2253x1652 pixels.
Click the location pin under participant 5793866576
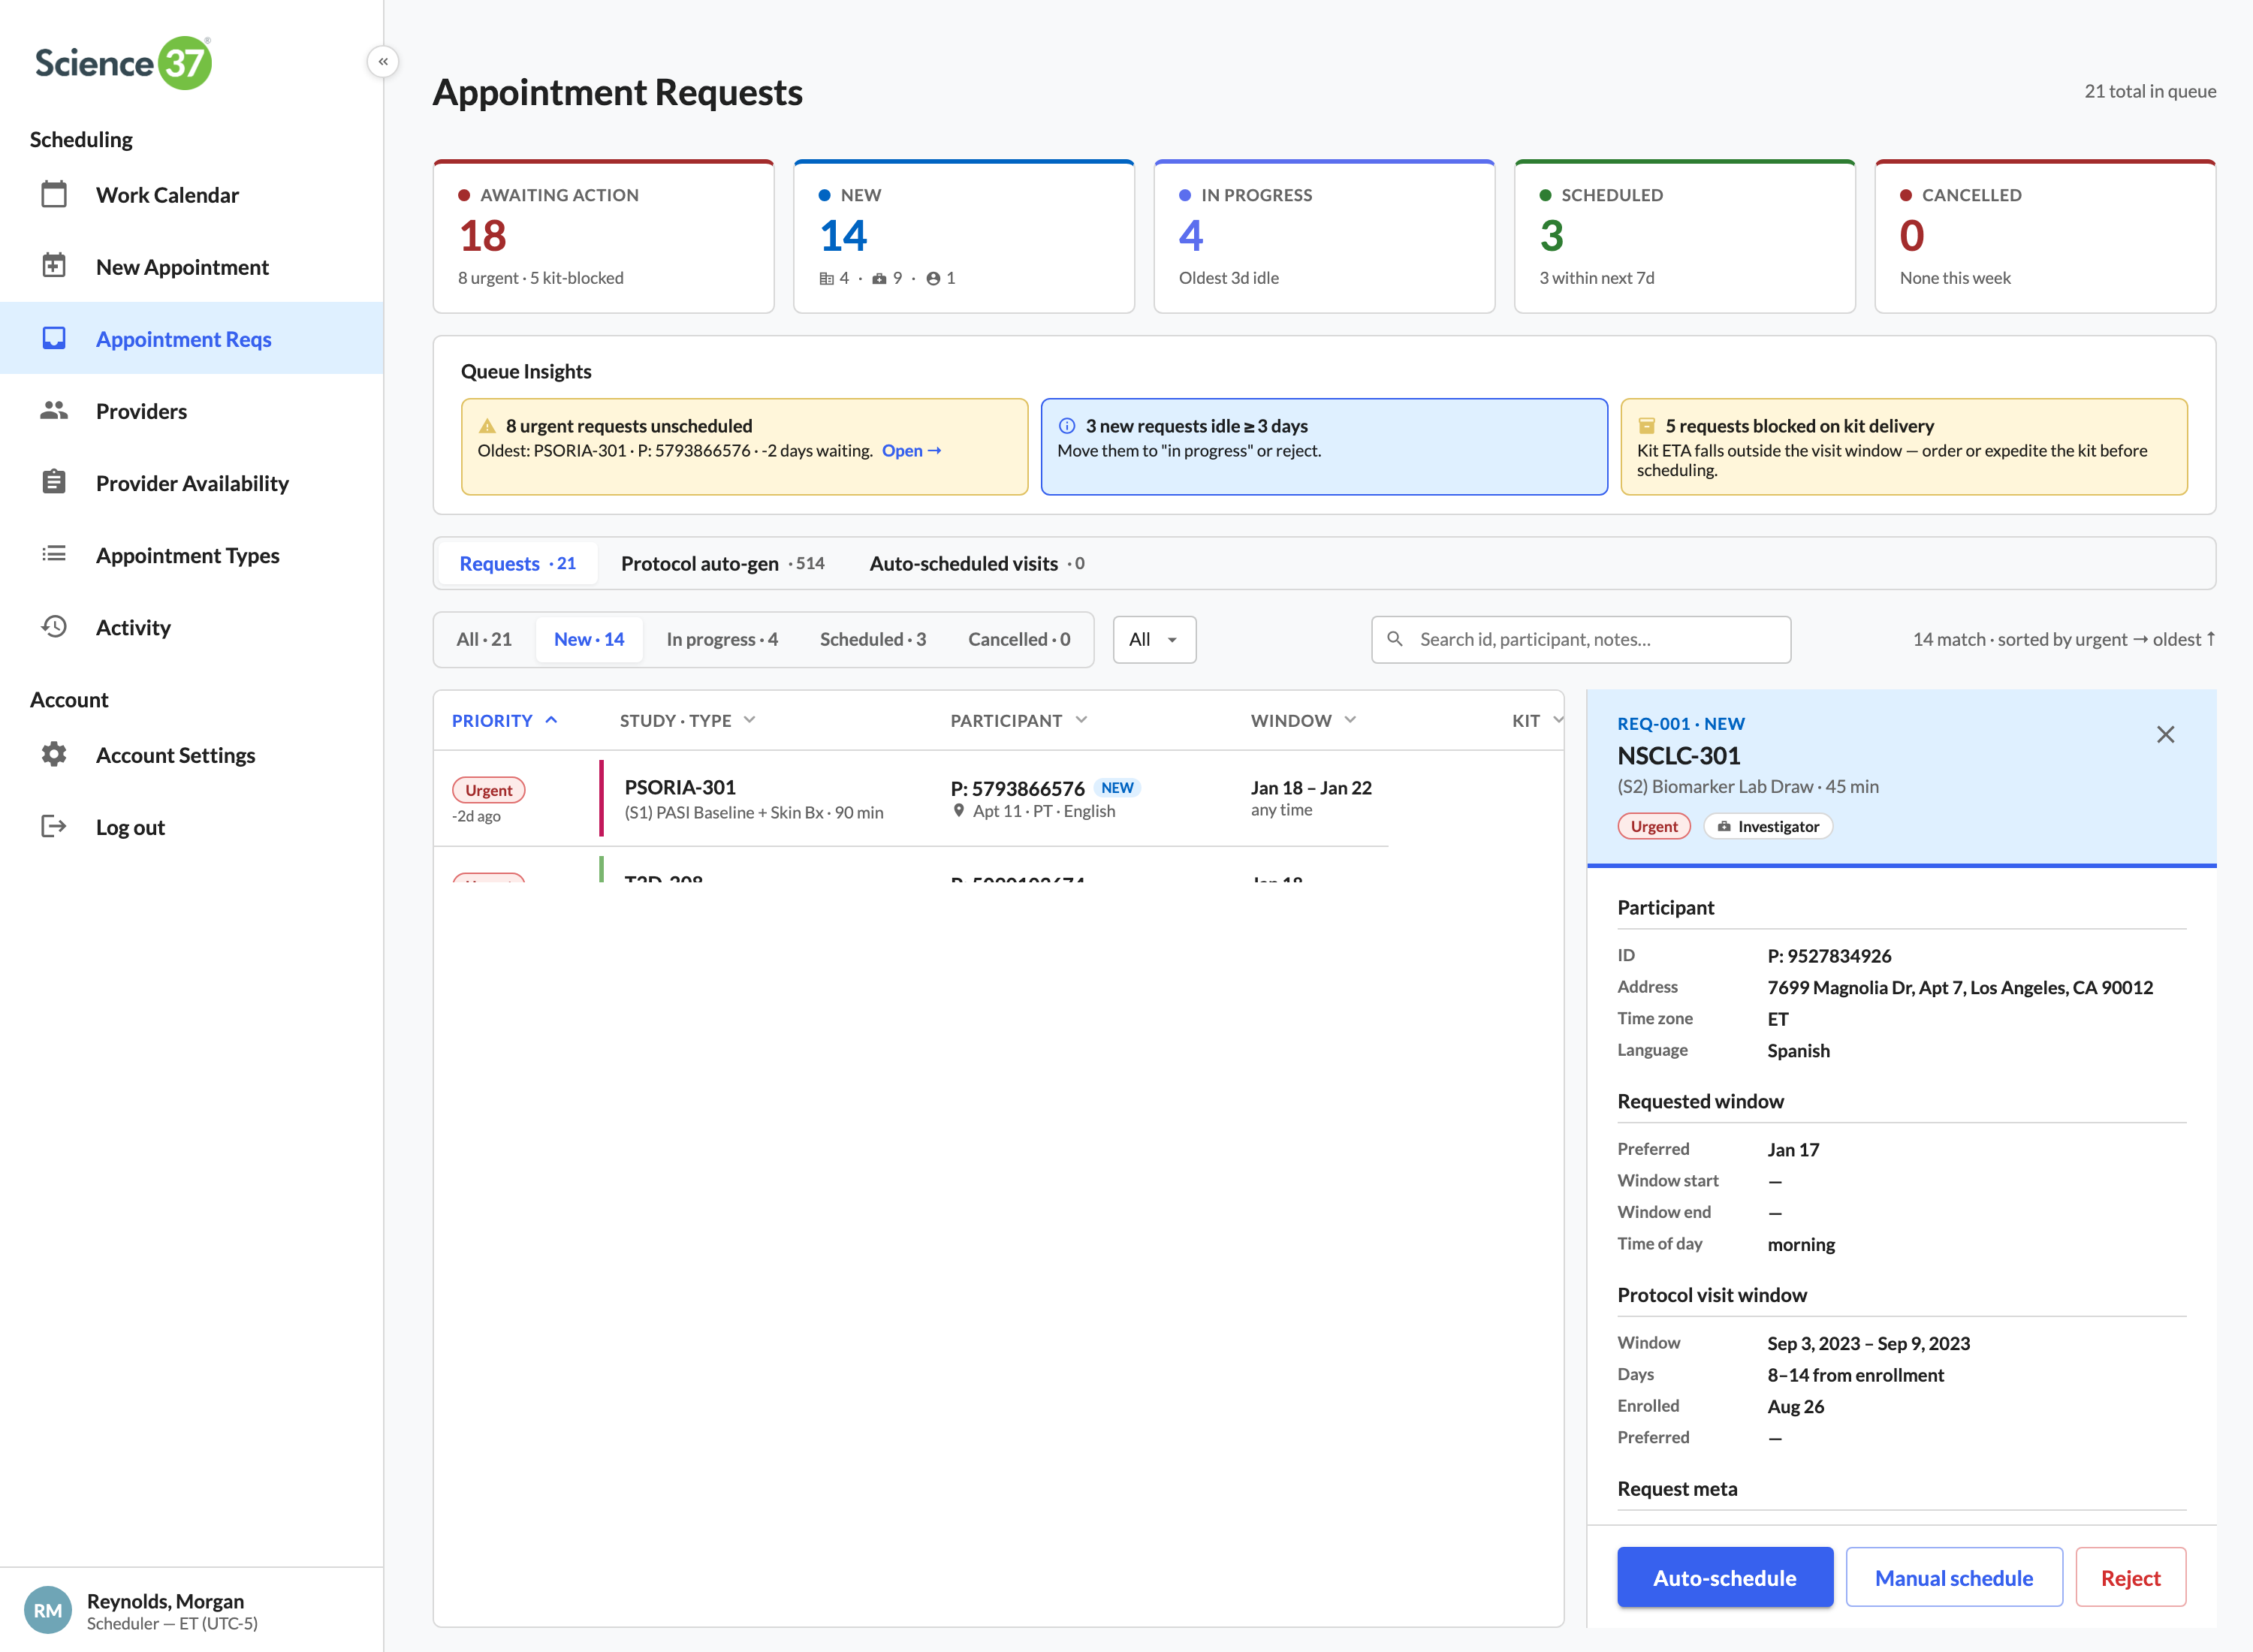959,811
